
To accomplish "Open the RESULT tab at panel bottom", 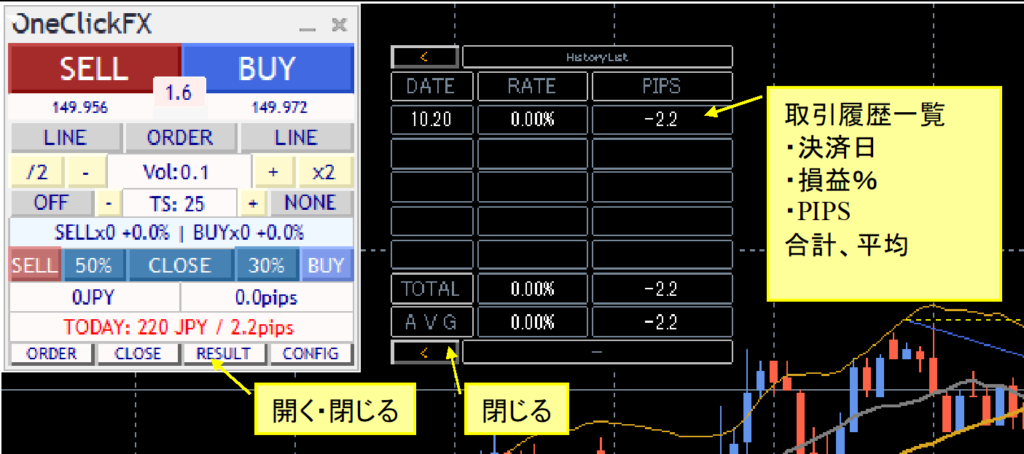I will (x=223, y=353).
